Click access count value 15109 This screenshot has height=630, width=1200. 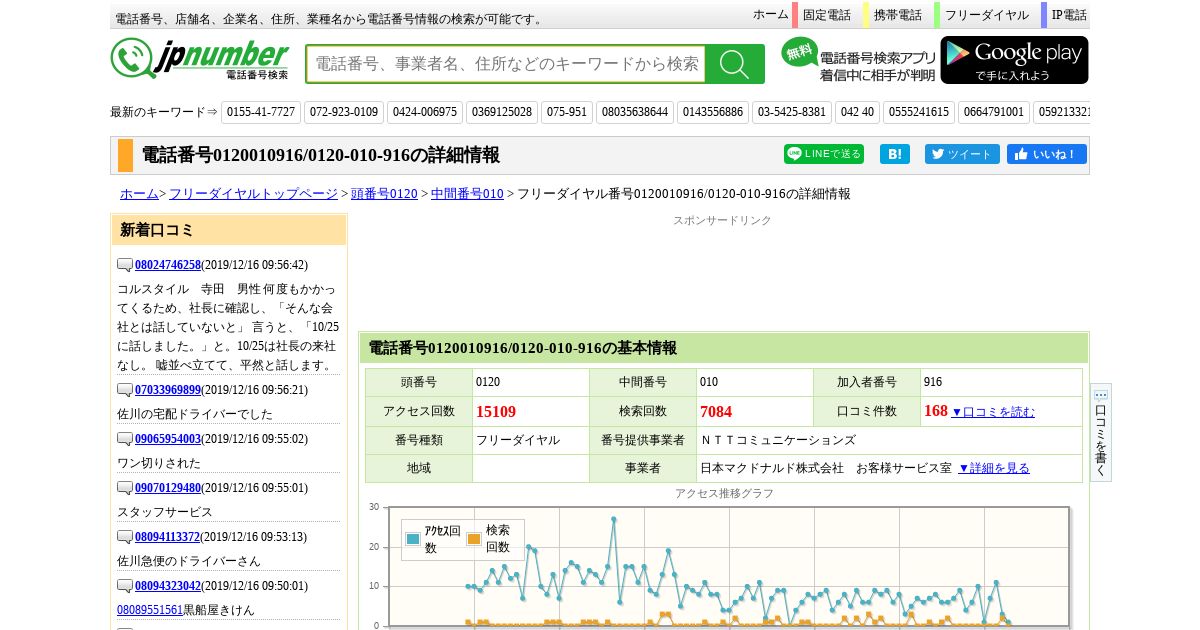(x=496, y=412)
